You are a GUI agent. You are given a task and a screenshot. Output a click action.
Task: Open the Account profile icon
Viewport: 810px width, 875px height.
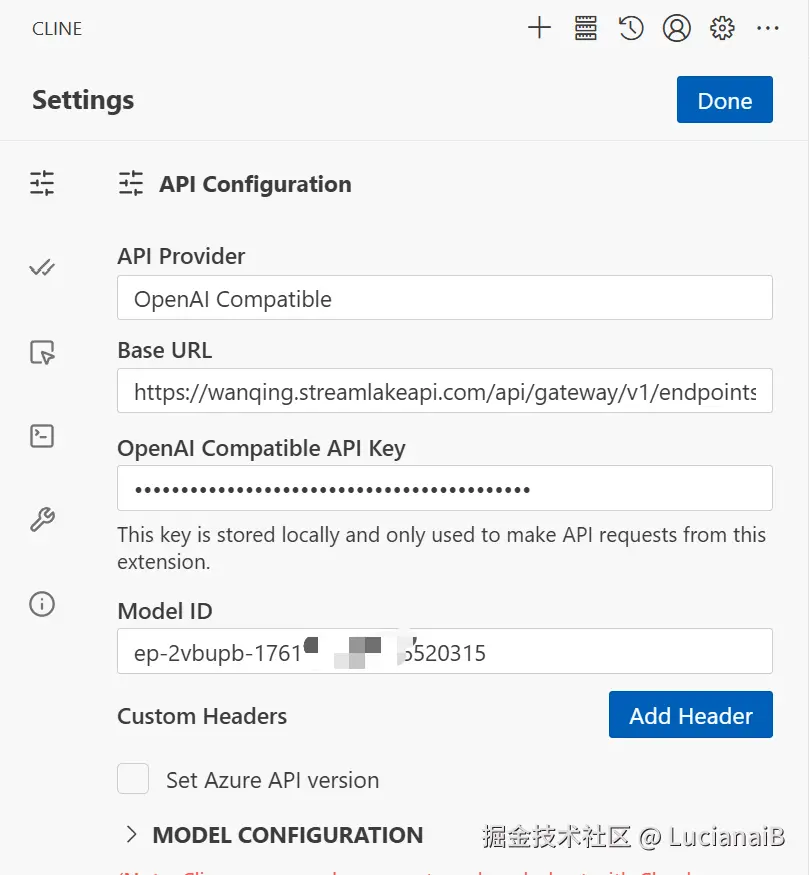pos(677,28)
